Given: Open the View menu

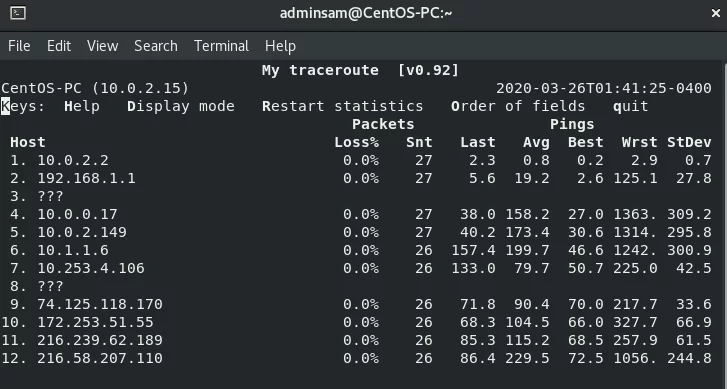Looking at the screenshot, I should pos(102,46).
